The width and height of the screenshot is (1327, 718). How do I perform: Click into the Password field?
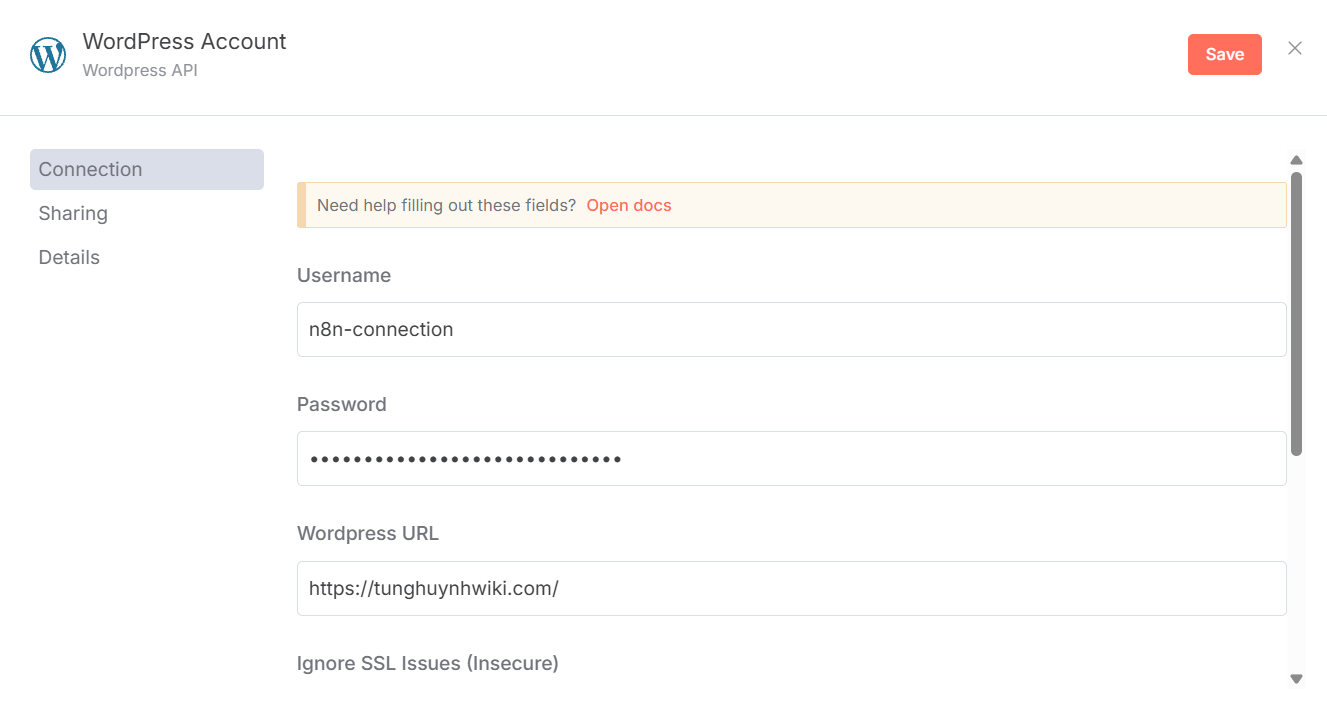click(x=791, y=459)
